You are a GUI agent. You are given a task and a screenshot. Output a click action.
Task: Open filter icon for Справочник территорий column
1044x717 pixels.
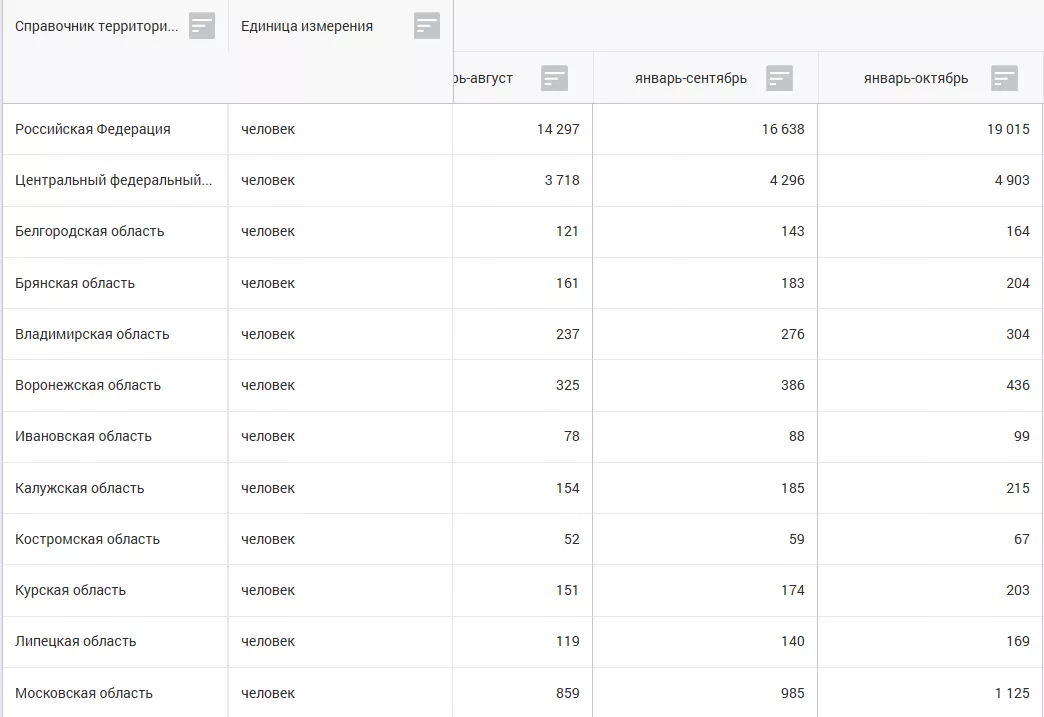coord(202,26)
